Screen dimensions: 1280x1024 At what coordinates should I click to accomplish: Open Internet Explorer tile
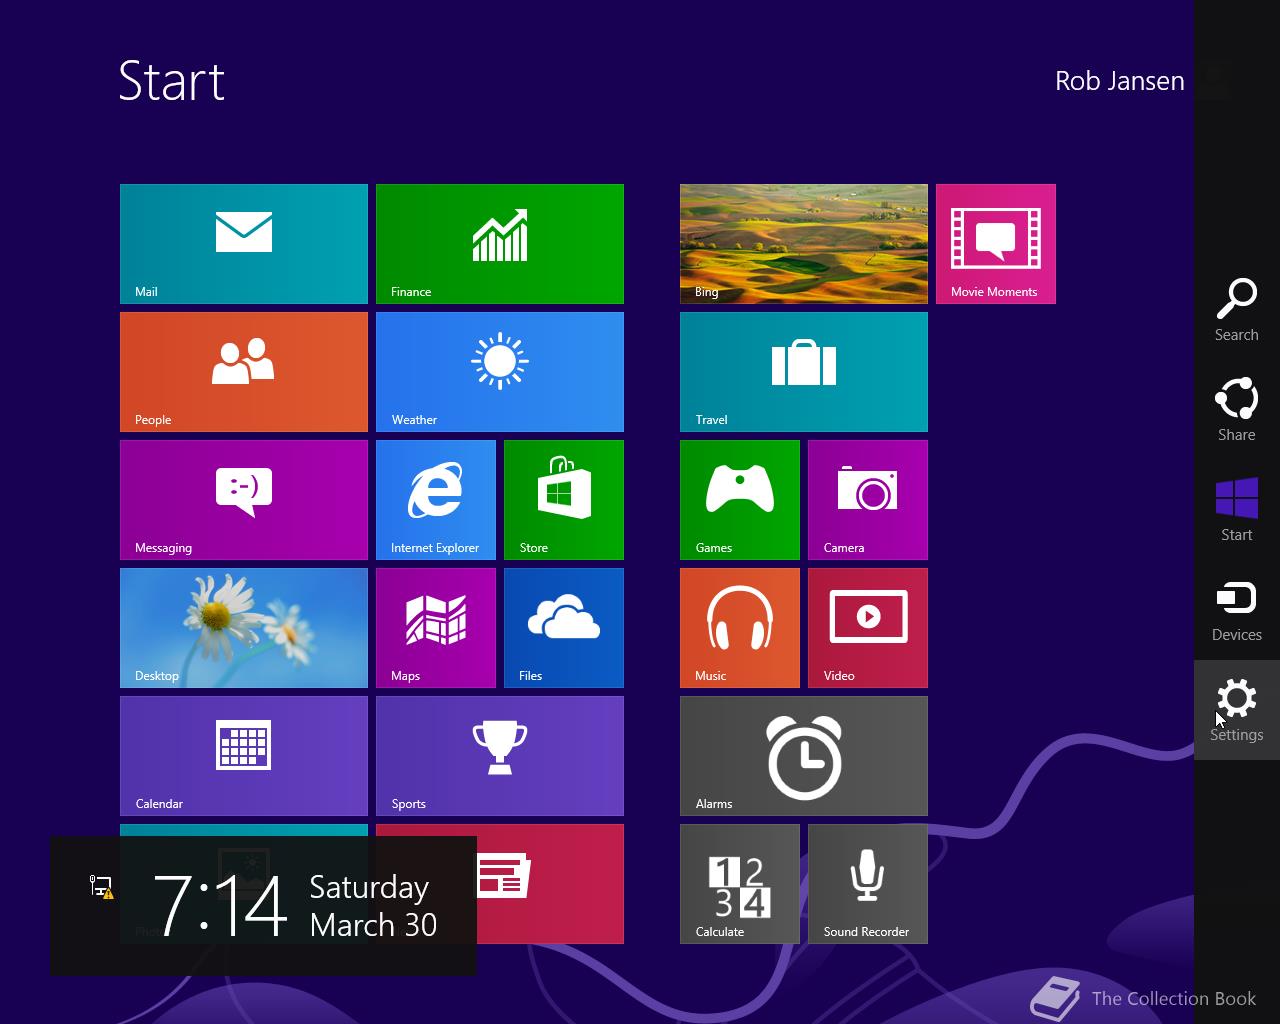click(x=436, y=500)
